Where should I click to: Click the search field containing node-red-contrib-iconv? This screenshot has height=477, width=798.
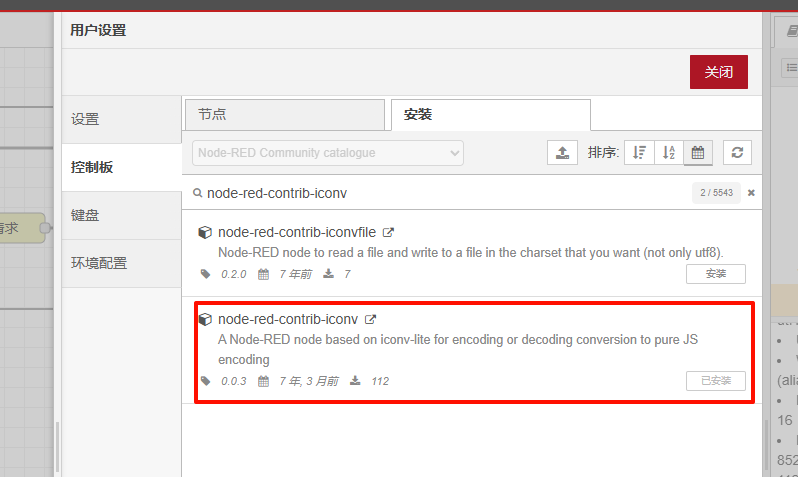tap(440, 193)
